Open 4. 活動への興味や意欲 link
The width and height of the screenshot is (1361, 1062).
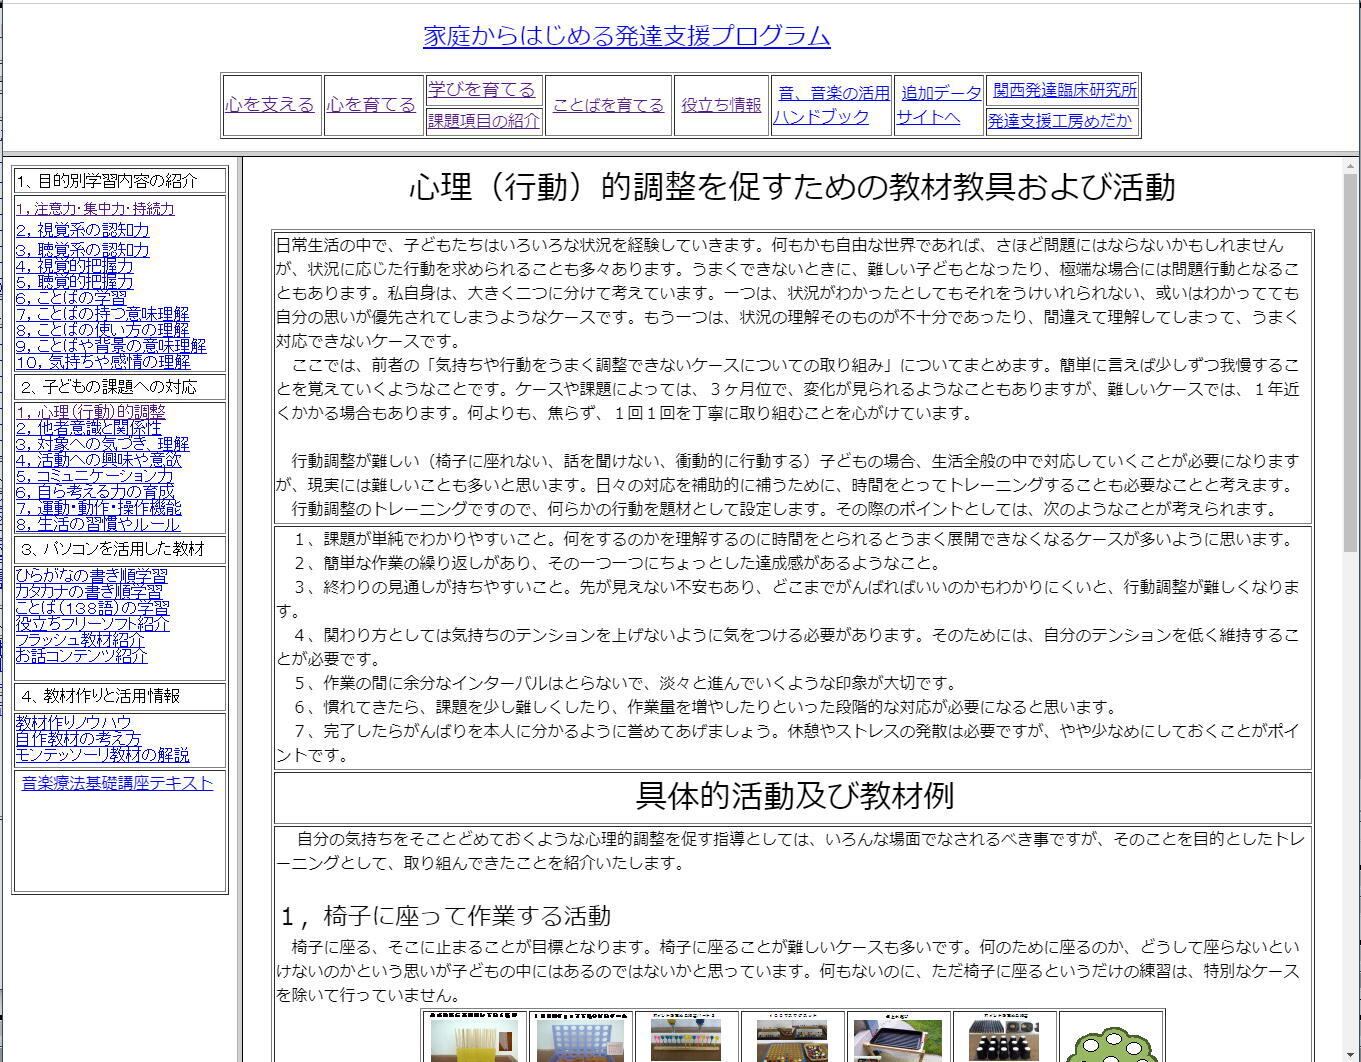[x=99, y=460]
